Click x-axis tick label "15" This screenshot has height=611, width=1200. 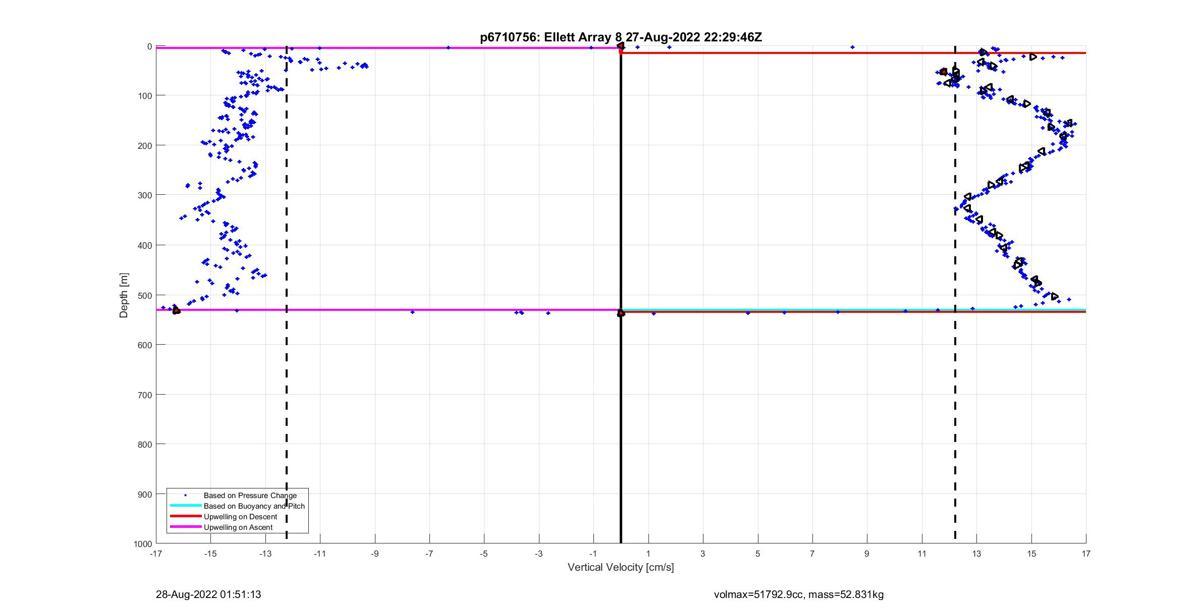point(1031,553)
